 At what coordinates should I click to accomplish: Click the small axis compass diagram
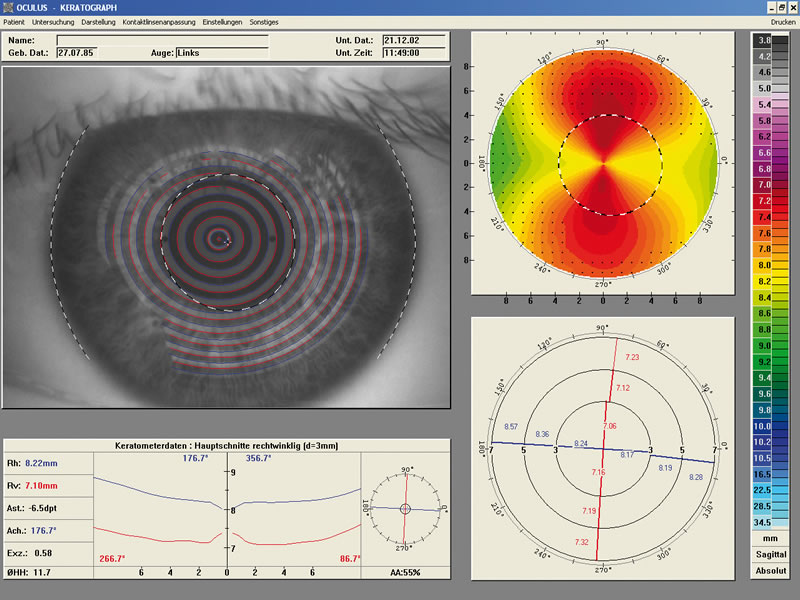[405, 509]
